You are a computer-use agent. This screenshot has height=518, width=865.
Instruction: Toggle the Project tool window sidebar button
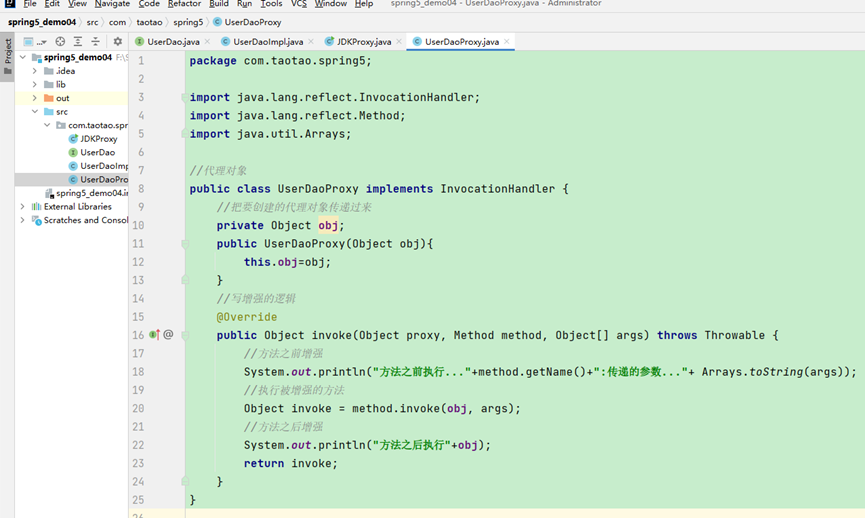tap(8, 56)
